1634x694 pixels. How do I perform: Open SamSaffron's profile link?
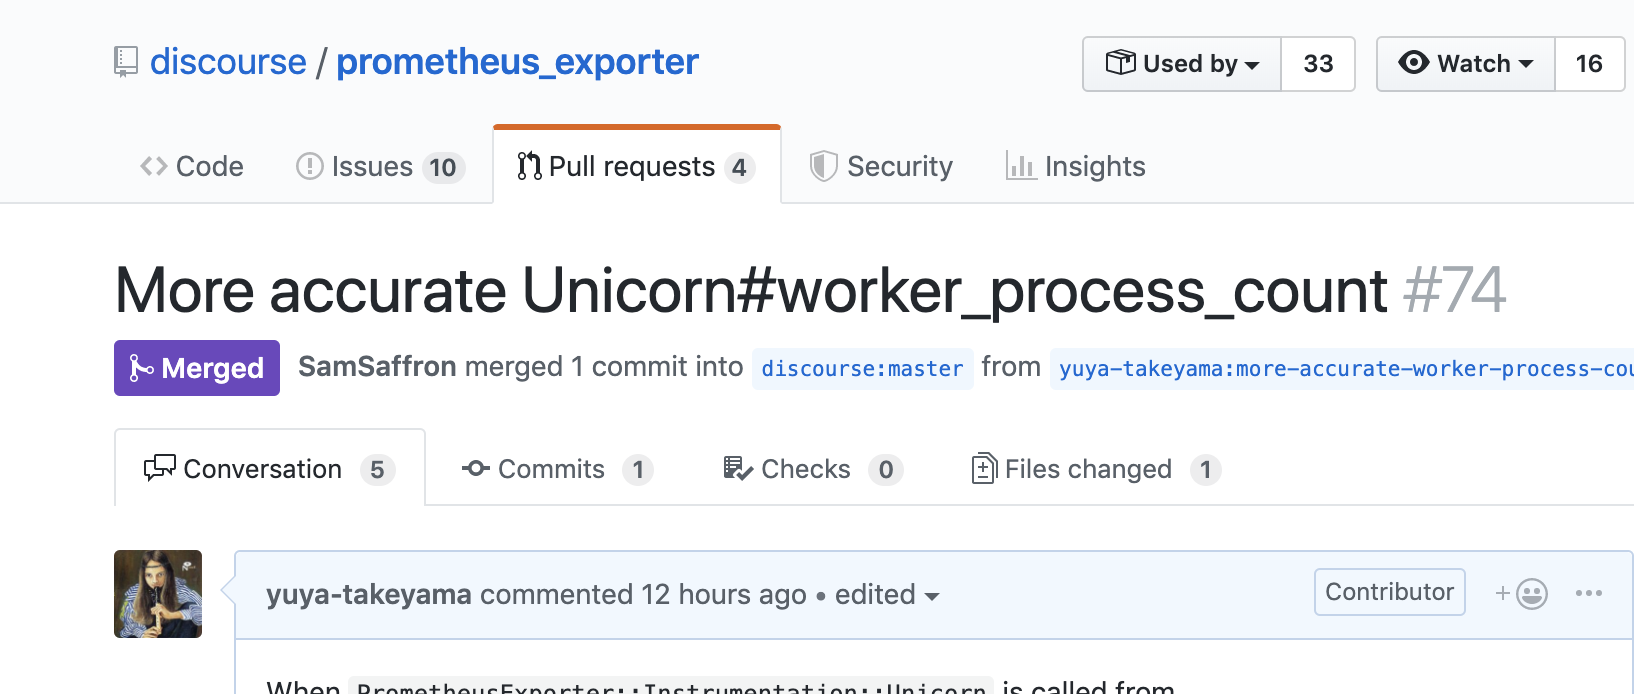(x=377, y=367)
